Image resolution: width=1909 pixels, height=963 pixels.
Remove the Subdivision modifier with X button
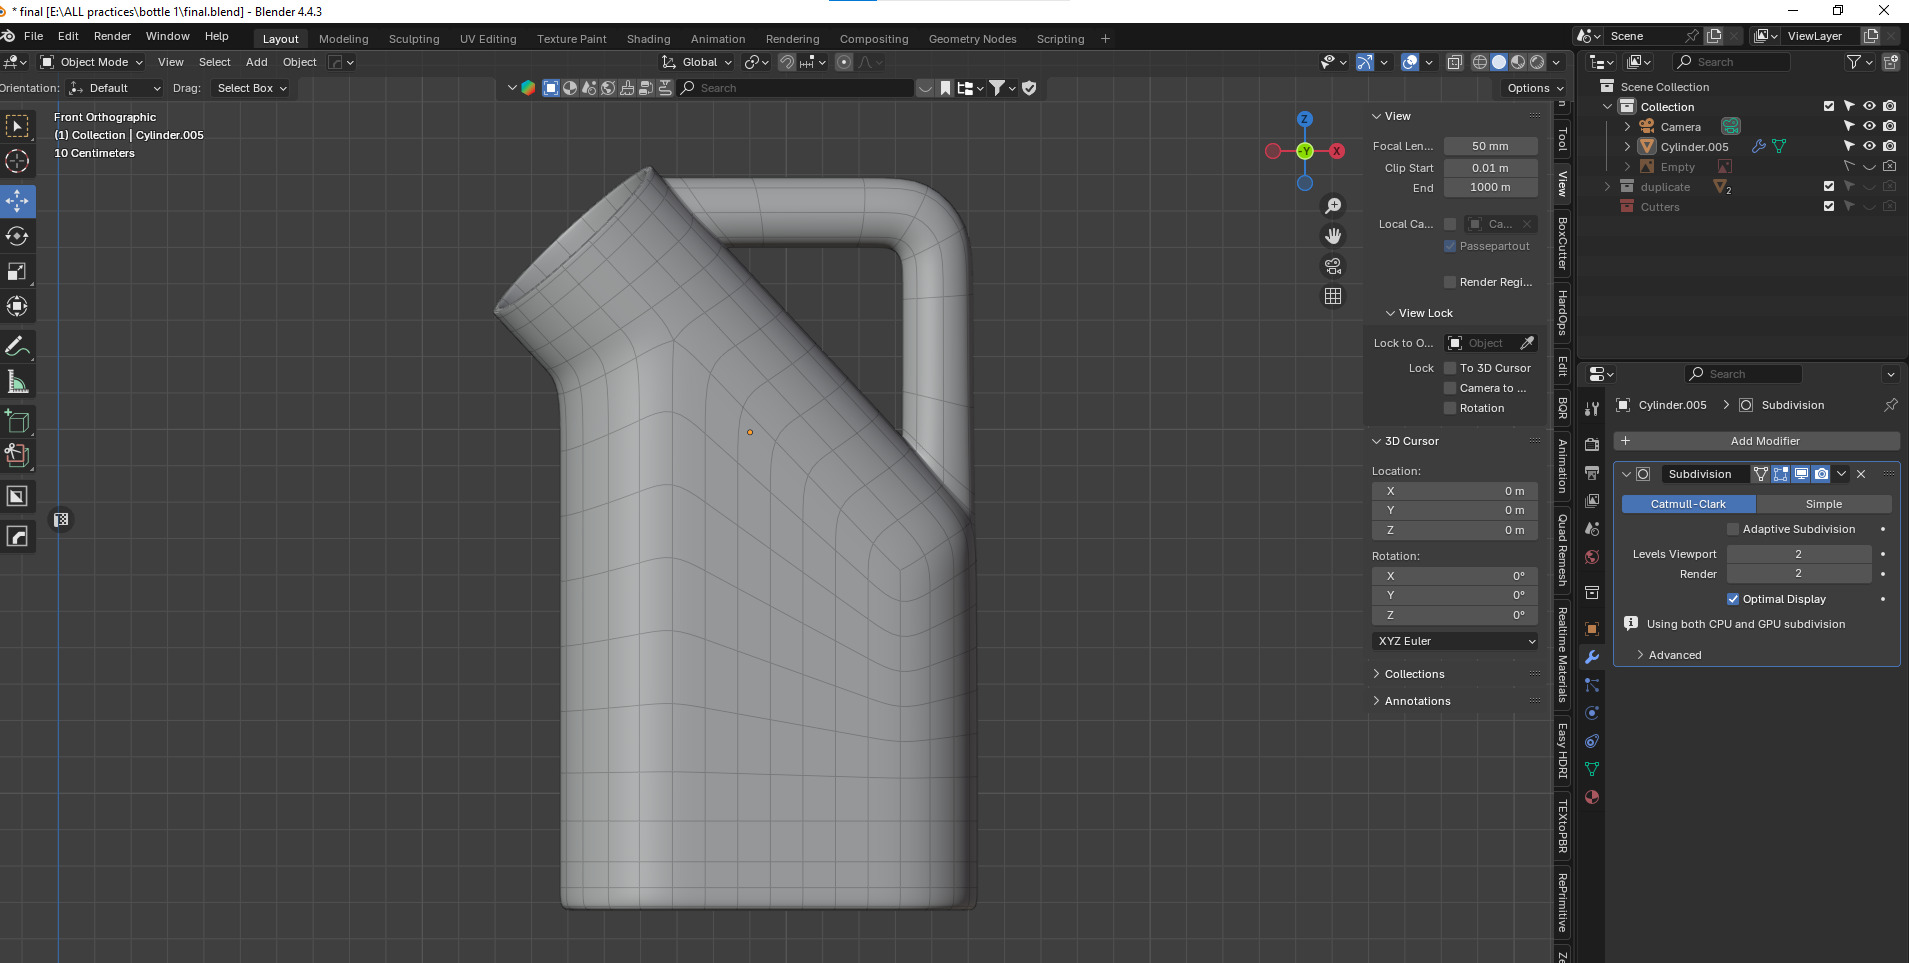(1861, 474)
